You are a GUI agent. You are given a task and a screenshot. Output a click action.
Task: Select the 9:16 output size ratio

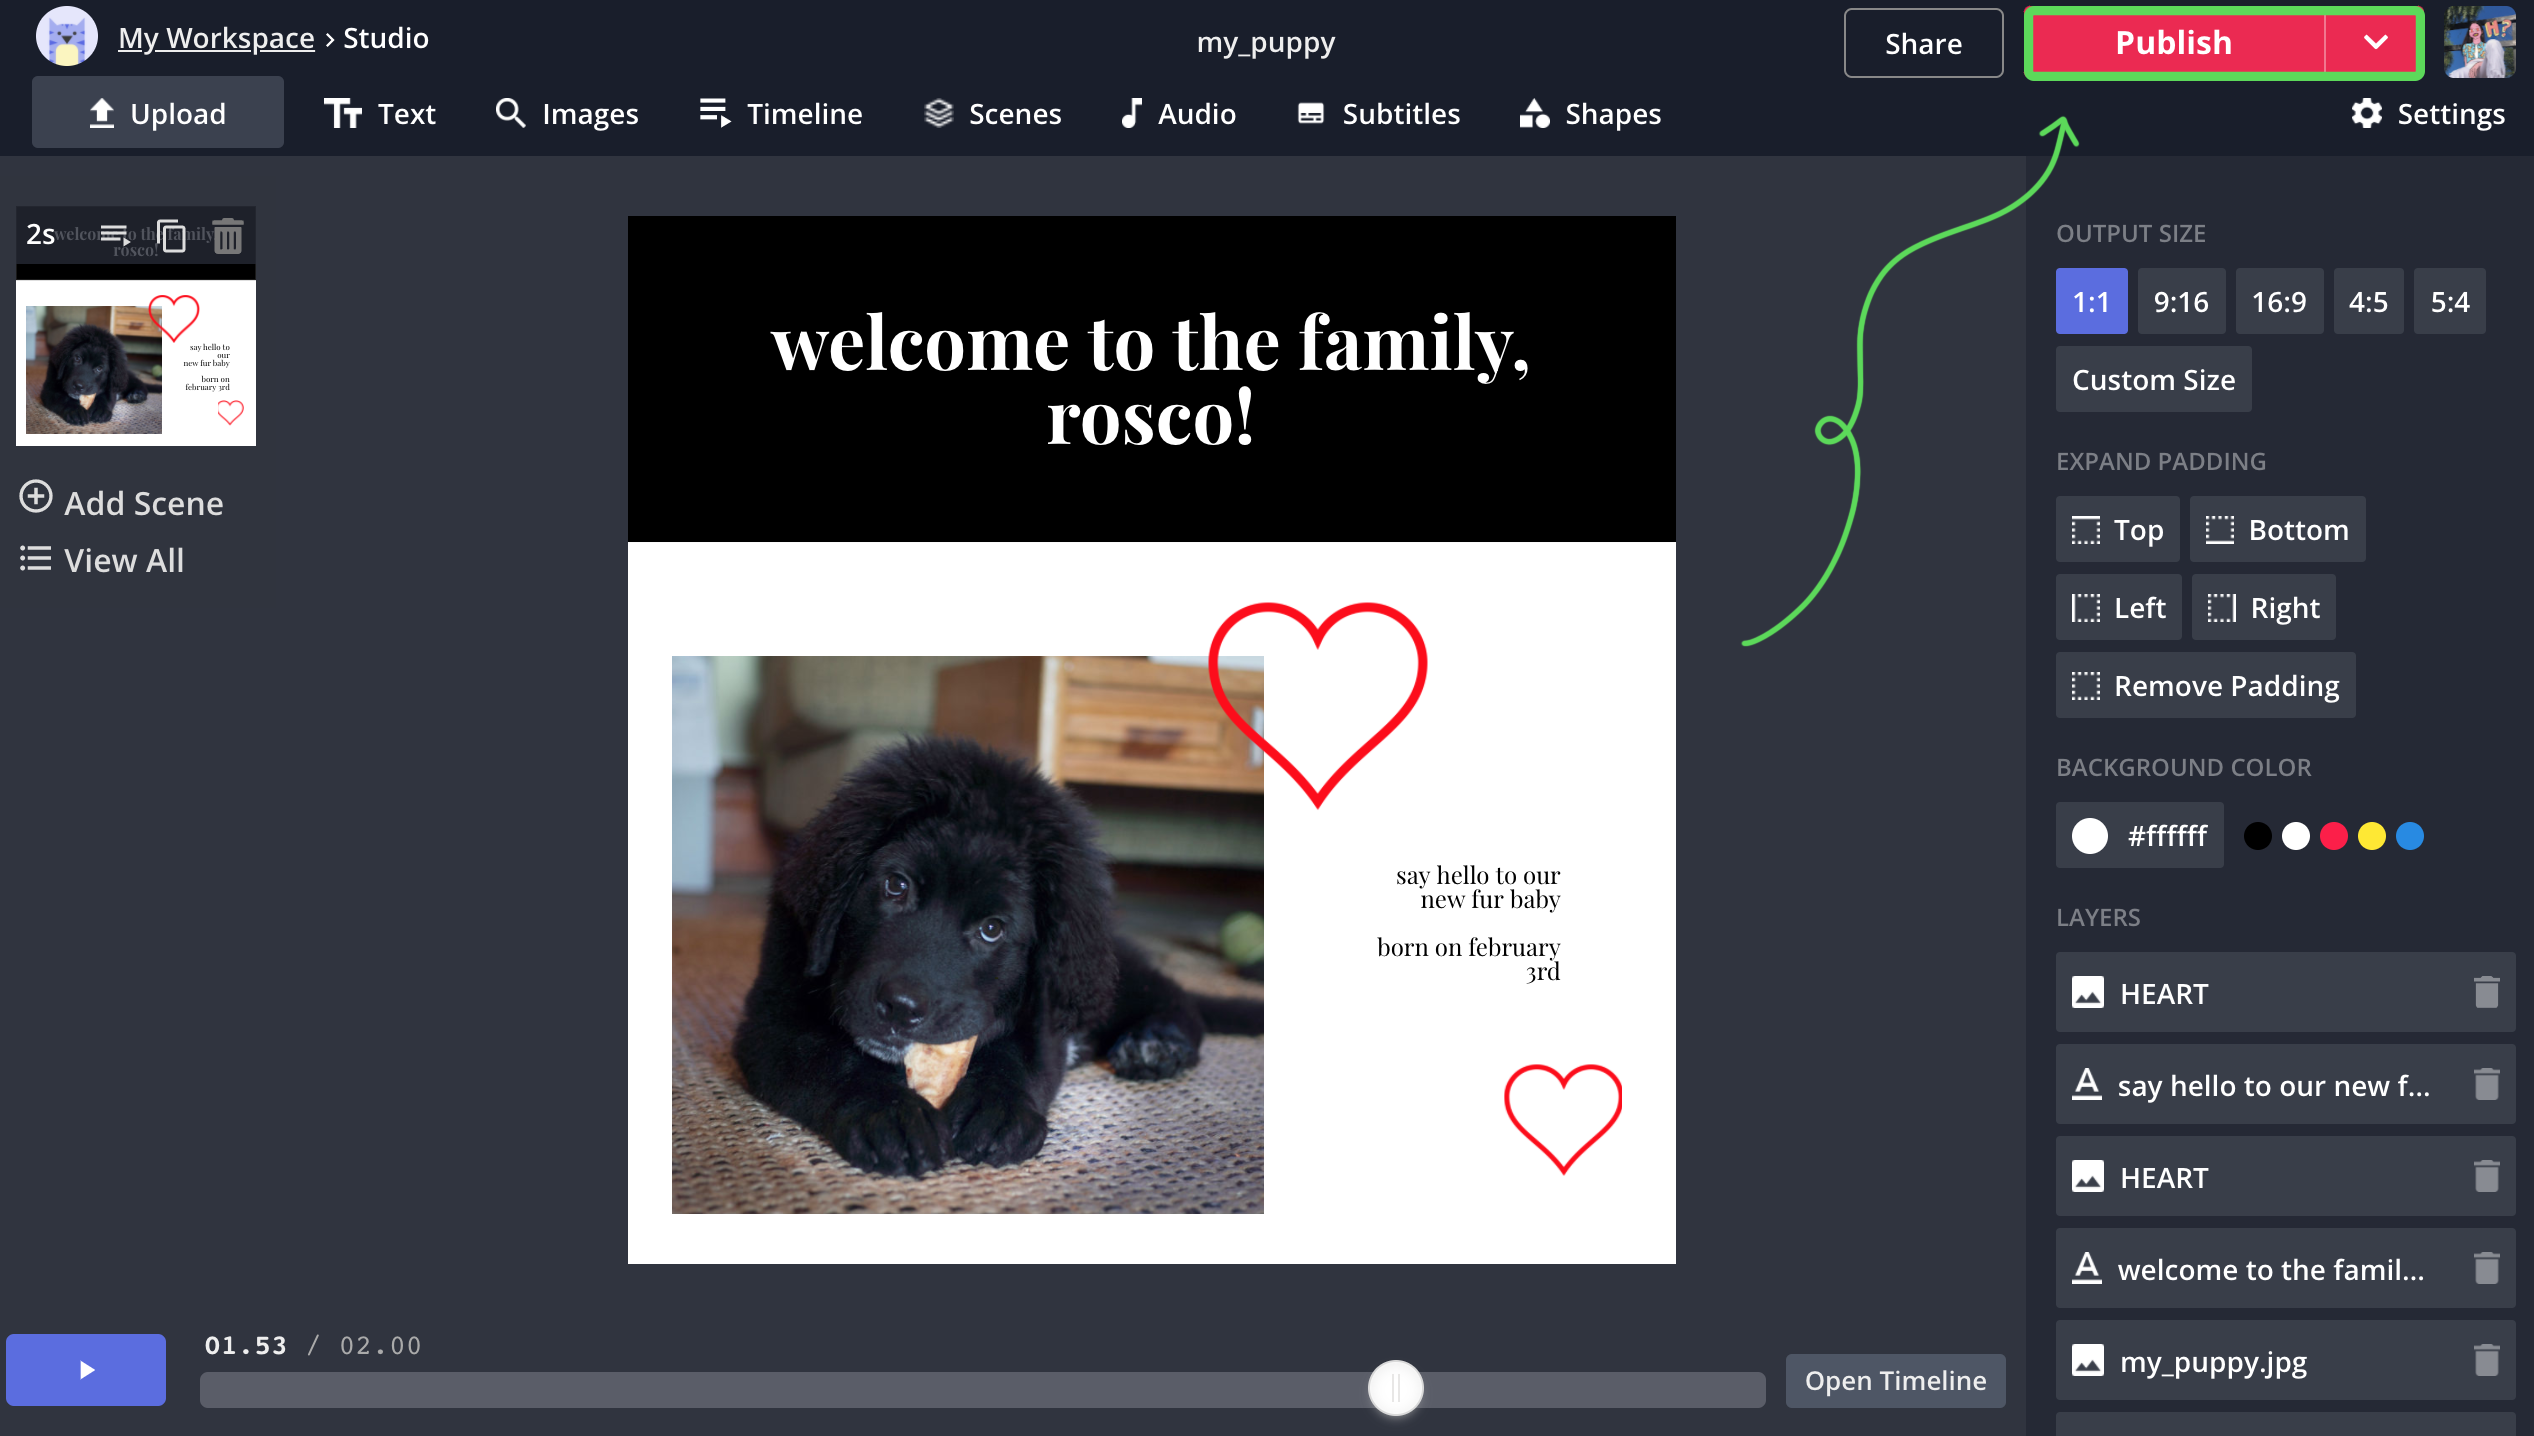2181,301
